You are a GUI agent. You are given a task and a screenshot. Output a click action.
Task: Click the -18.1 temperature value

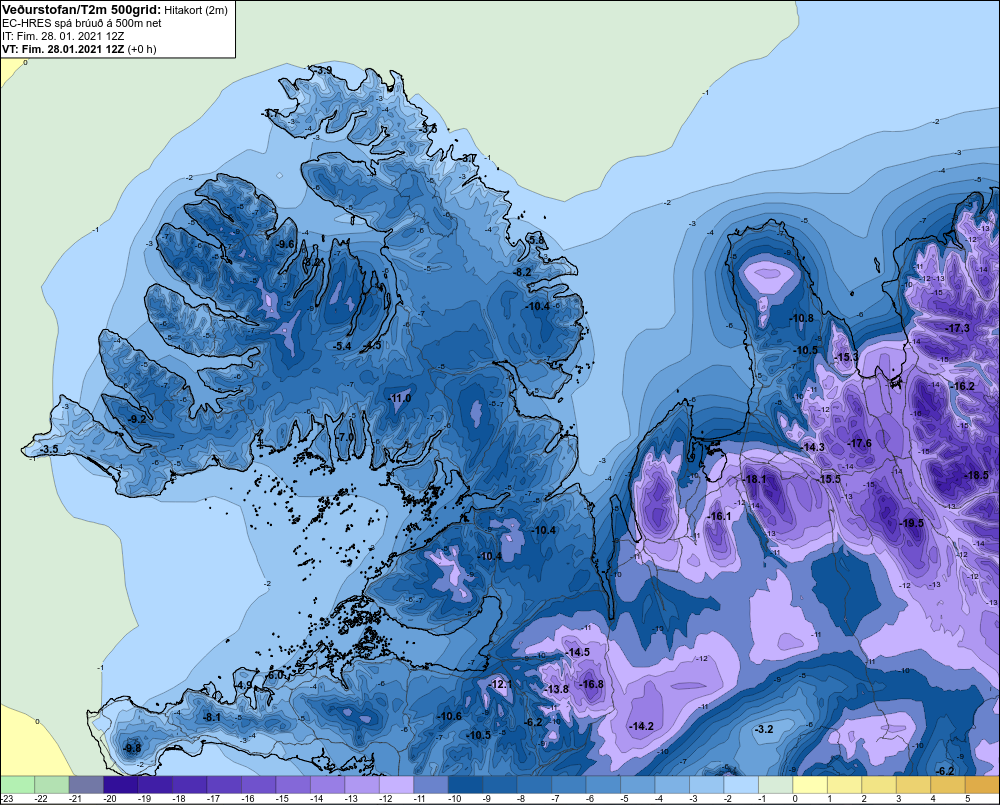click(754, 479)
